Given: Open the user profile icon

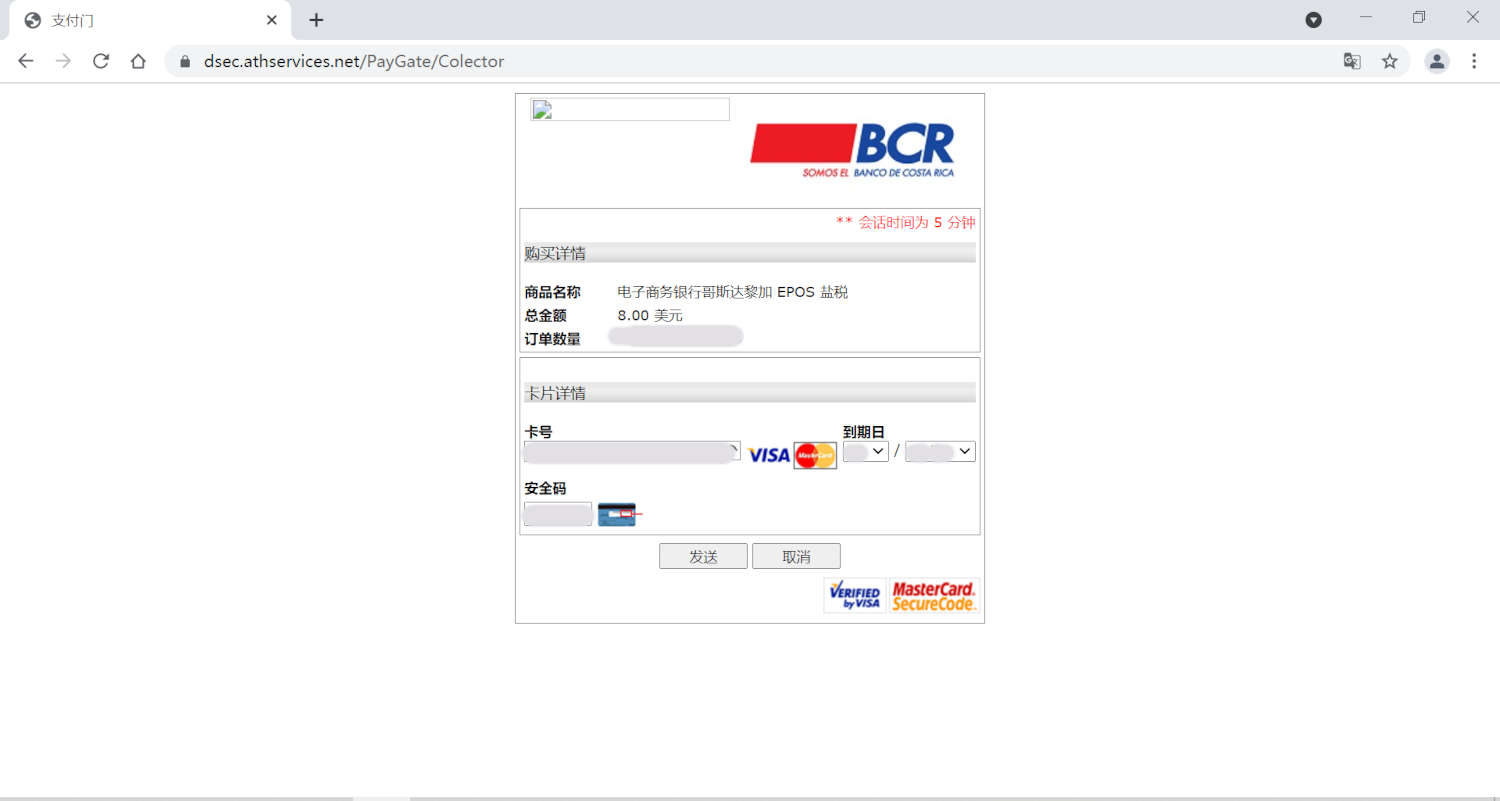Looking at the screenshot, I should (x=1436, y=61).
